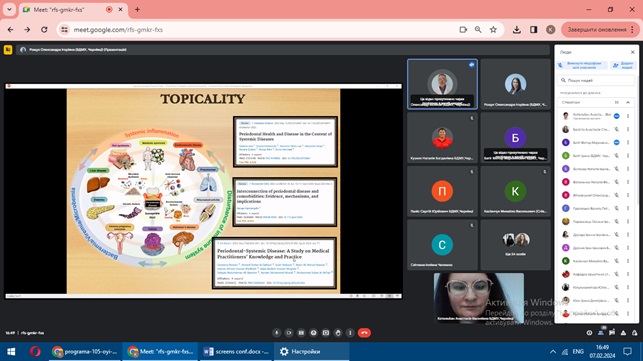Open the activities icon in bottom bar
643x361 pixels.
pos(623,333)
